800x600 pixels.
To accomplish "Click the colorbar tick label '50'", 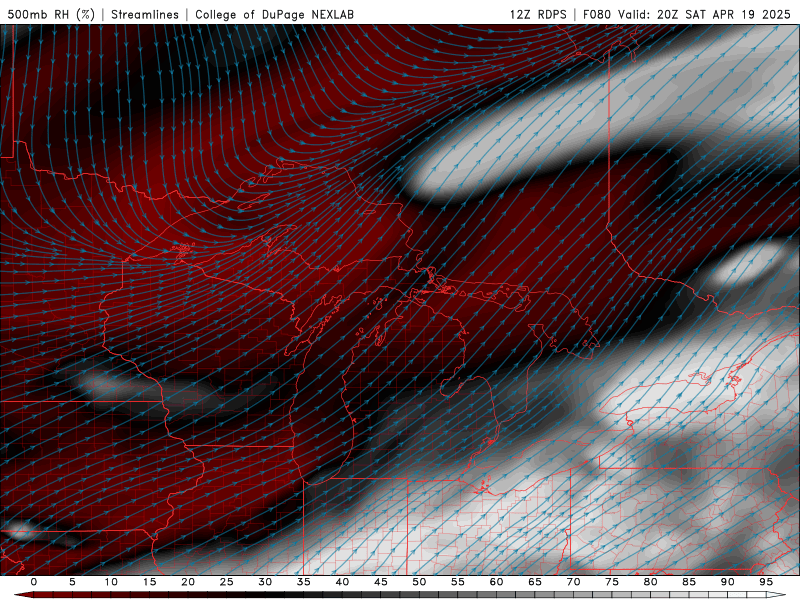I will click(x=419, y=582).
